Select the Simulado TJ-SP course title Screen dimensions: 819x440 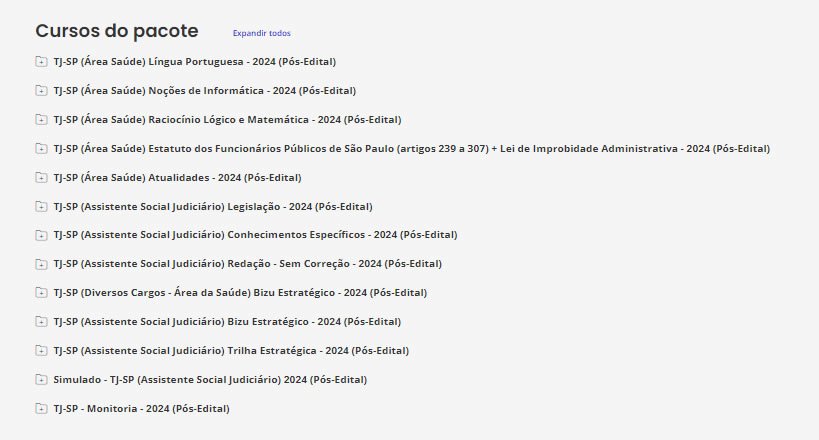point(210,380)
